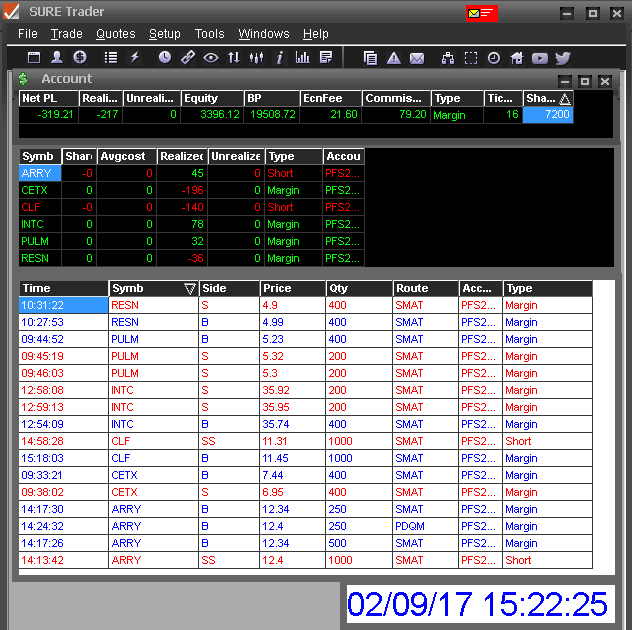Open the Quotes menu
632x630 pixels.
pos(115,34)
